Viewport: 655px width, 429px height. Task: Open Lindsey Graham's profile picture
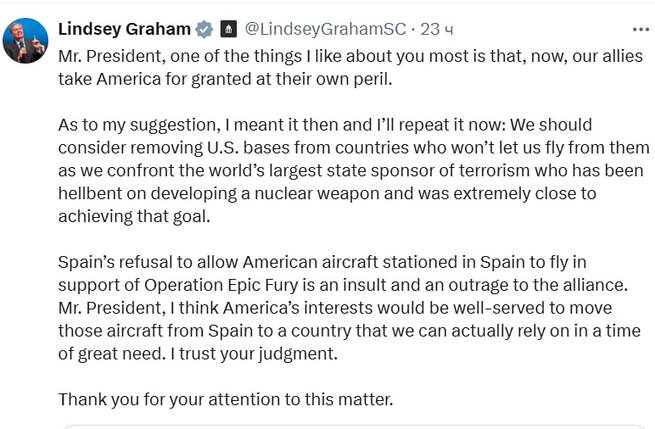27,41
